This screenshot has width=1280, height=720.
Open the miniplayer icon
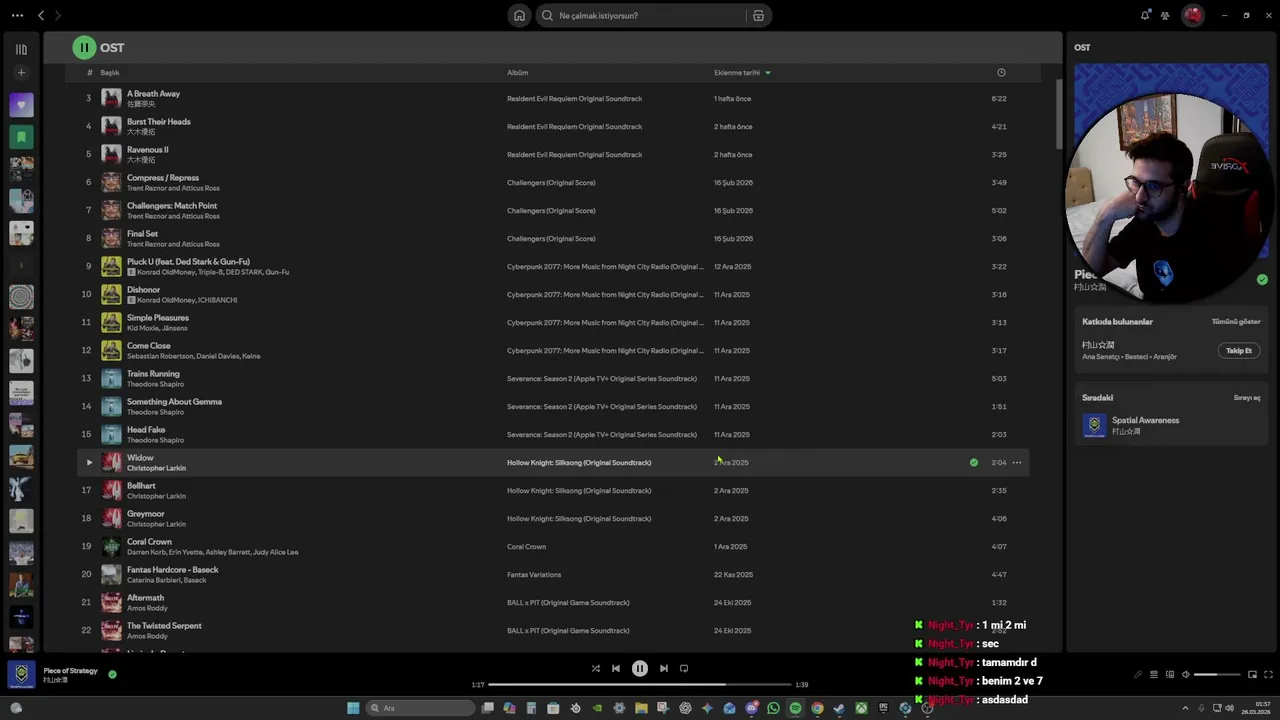1252,674
